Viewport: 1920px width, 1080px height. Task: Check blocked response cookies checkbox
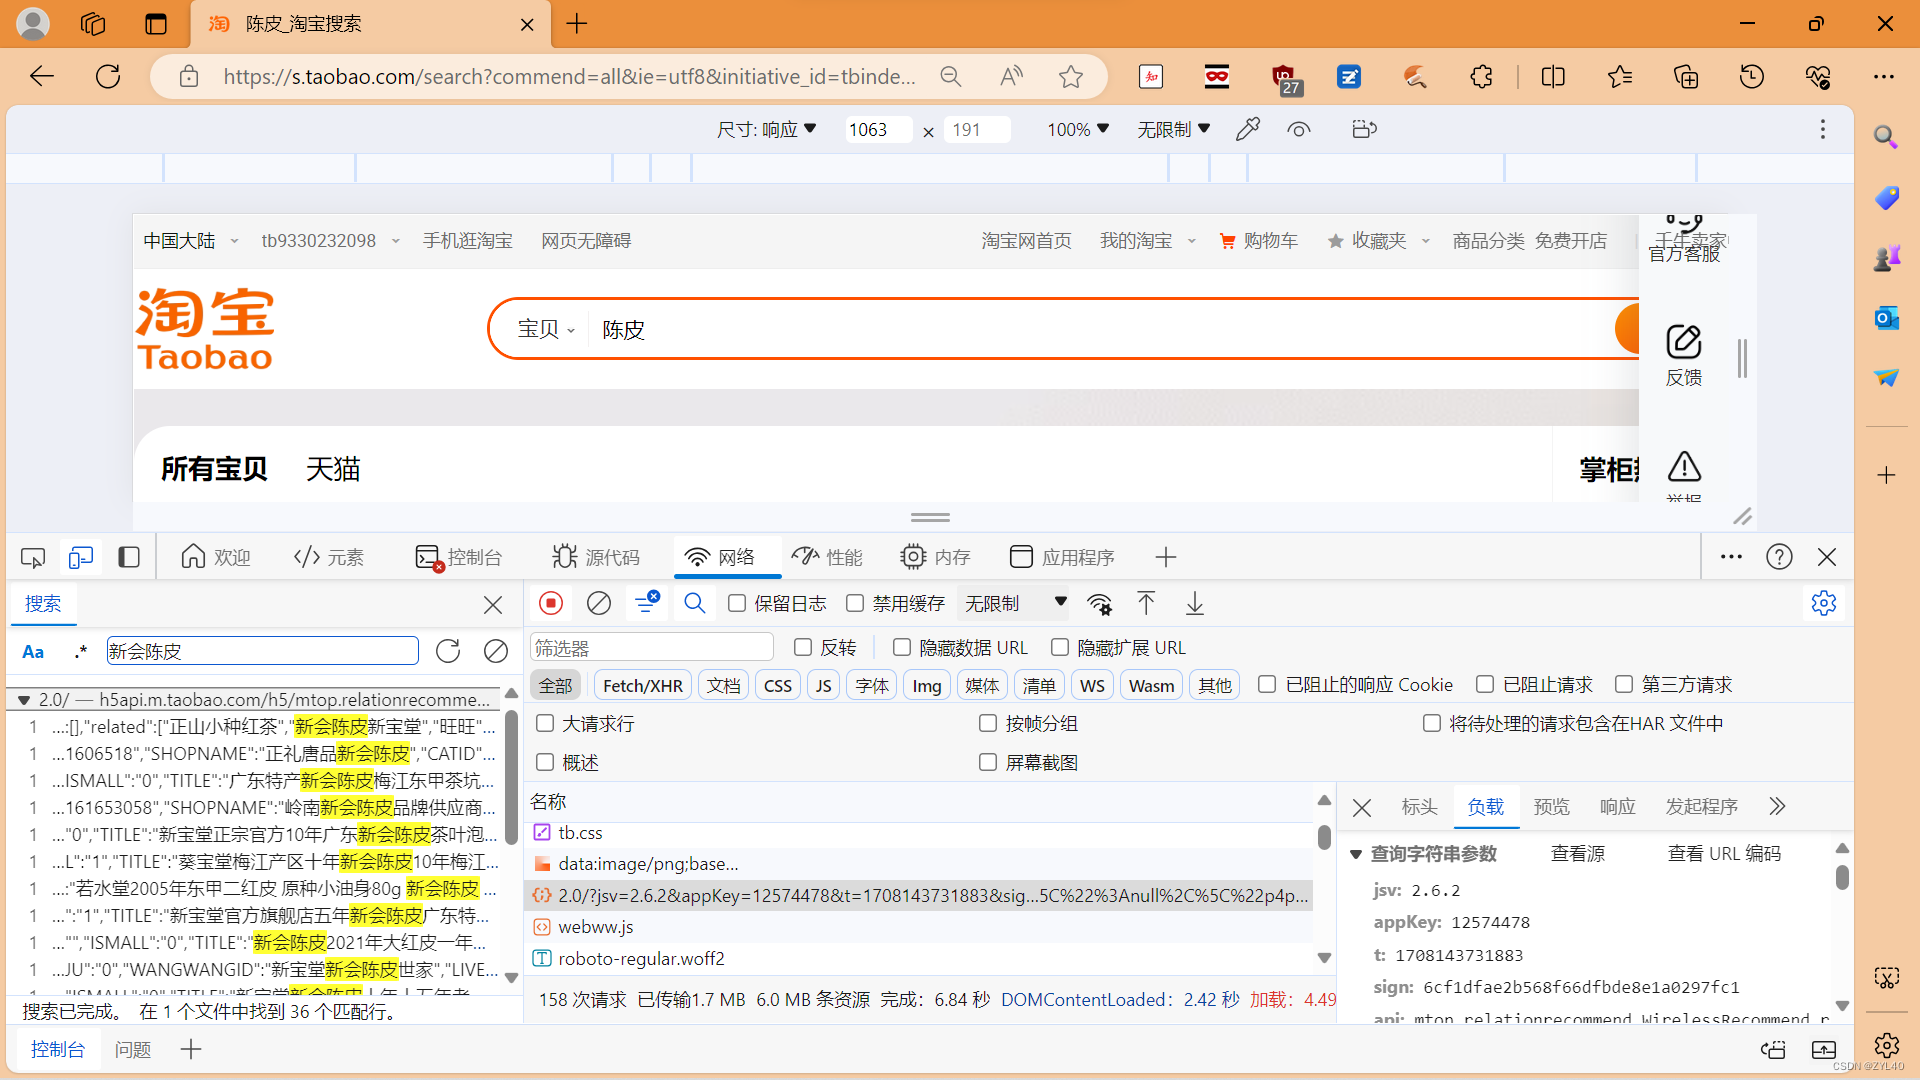point(1267,684)
